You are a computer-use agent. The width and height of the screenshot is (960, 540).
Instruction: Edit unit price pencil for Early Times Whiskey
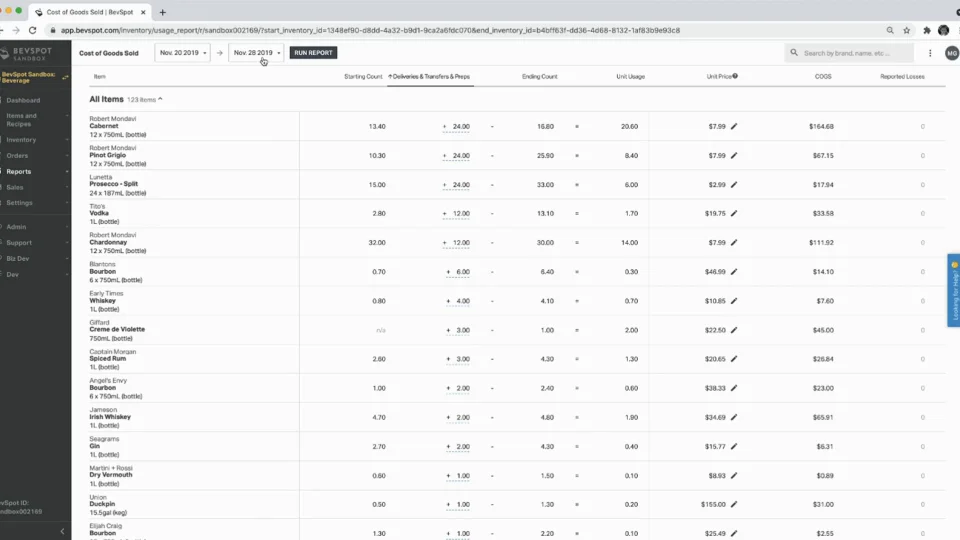(733, 301)
